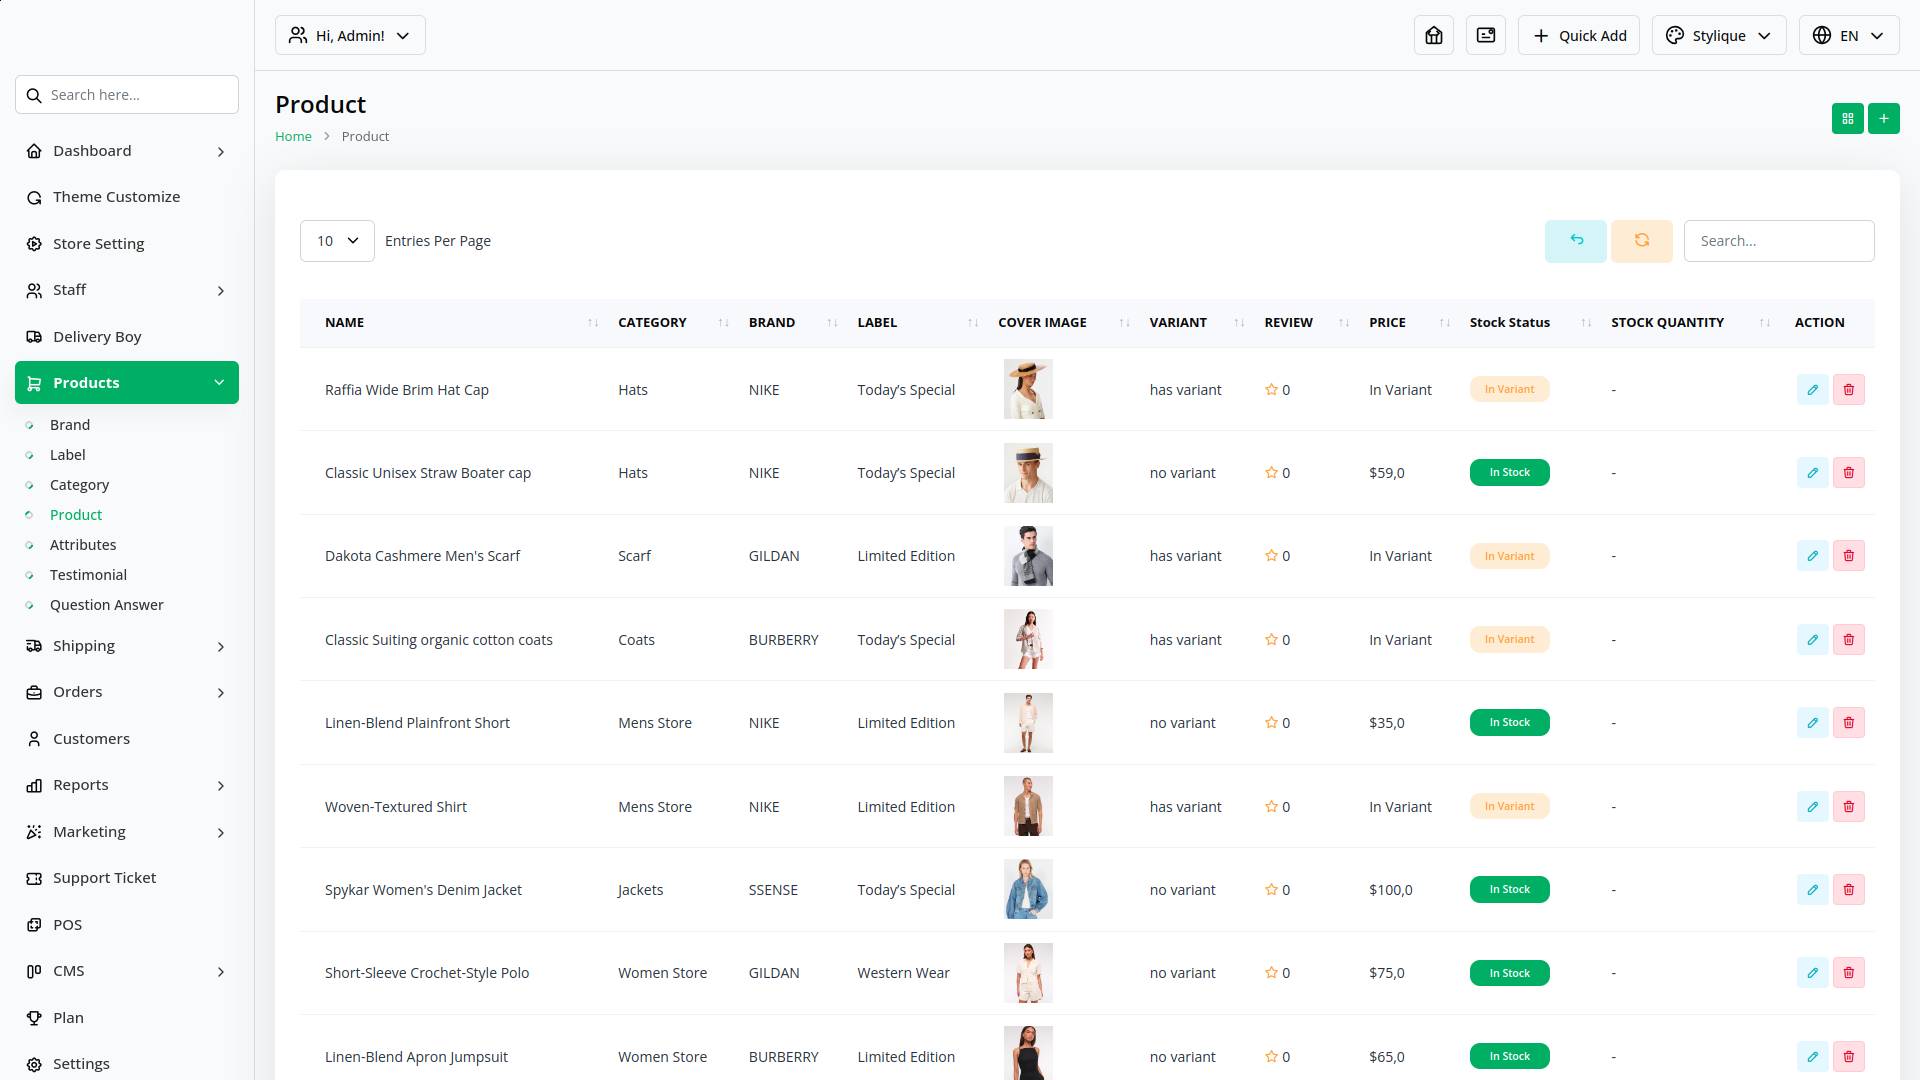Screen dimensions: 1920x1080
Task: Delete the Classic Unisex Straw Boater cap
Action: tap(1848, 473)
